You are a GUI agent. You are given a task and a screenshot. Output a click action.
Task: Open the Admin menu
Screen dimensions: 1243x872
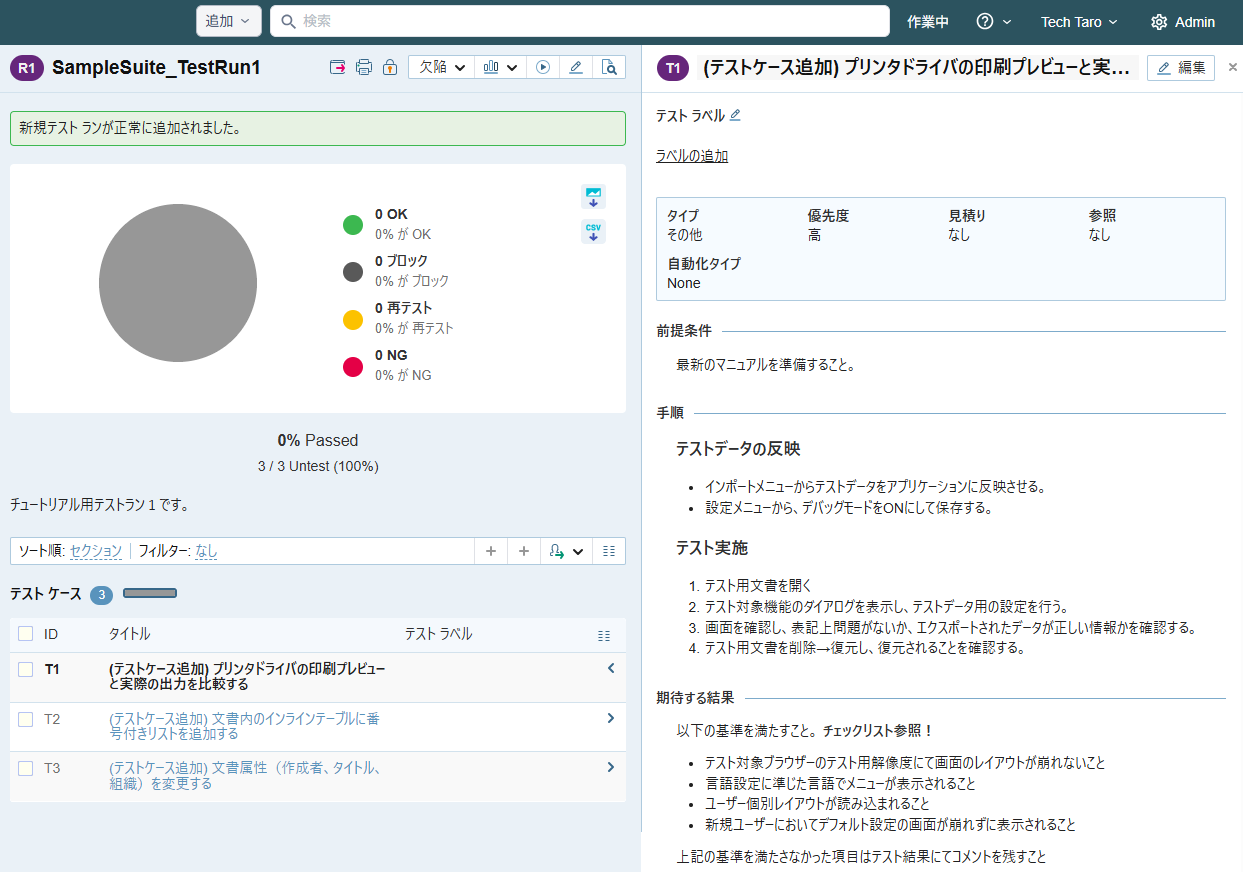click(1183, 22)
